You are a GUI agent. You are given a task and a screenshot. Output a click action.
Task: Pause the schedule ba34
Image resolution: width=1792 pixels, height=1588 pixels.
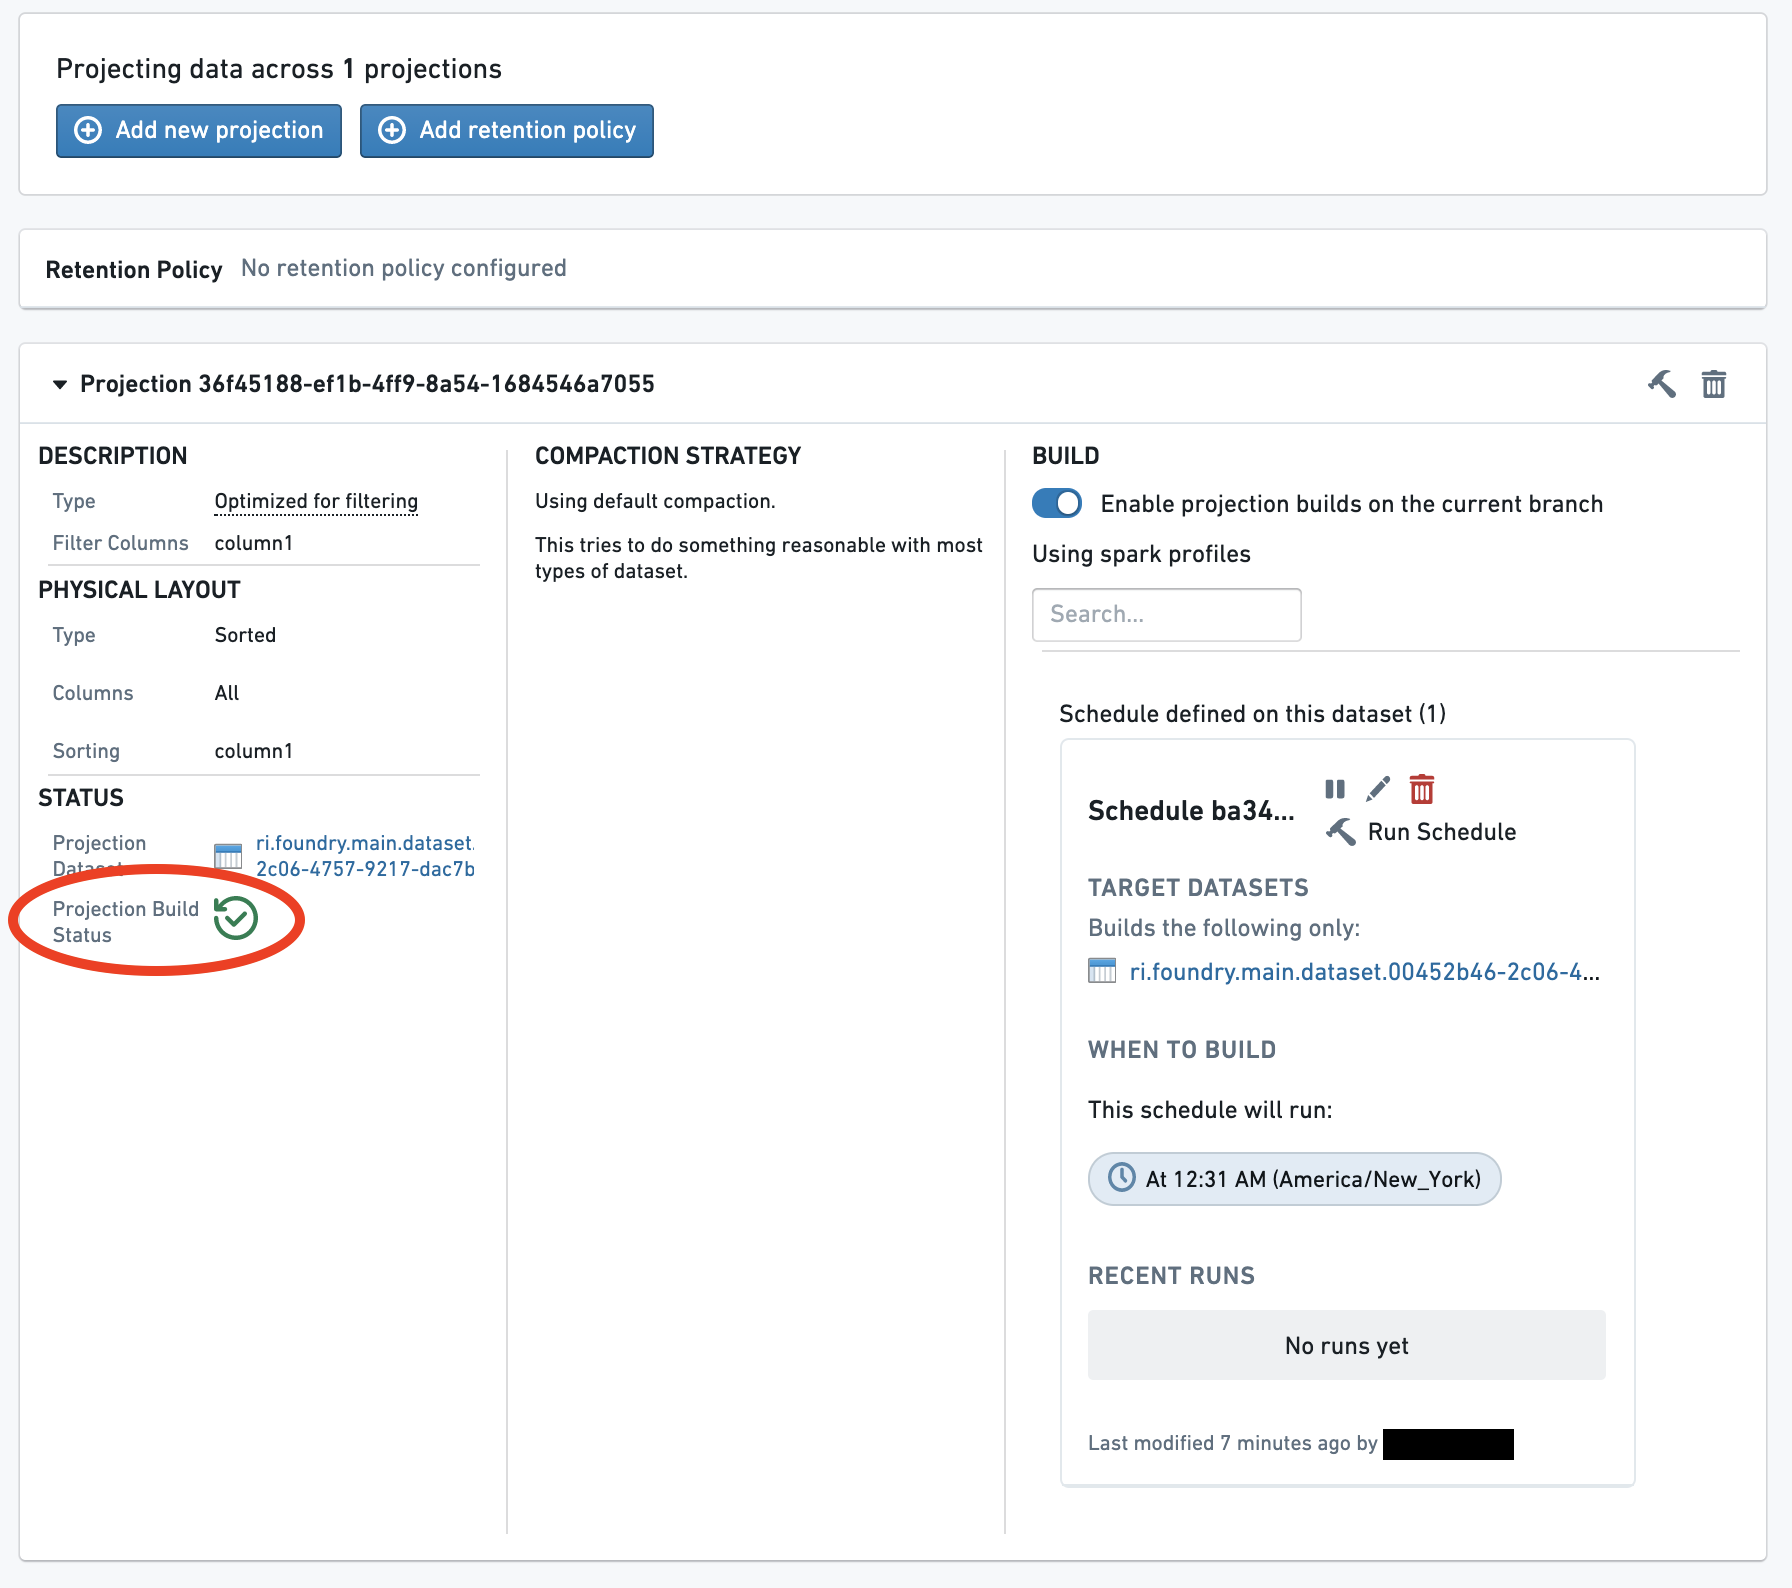coord(1335,789)
